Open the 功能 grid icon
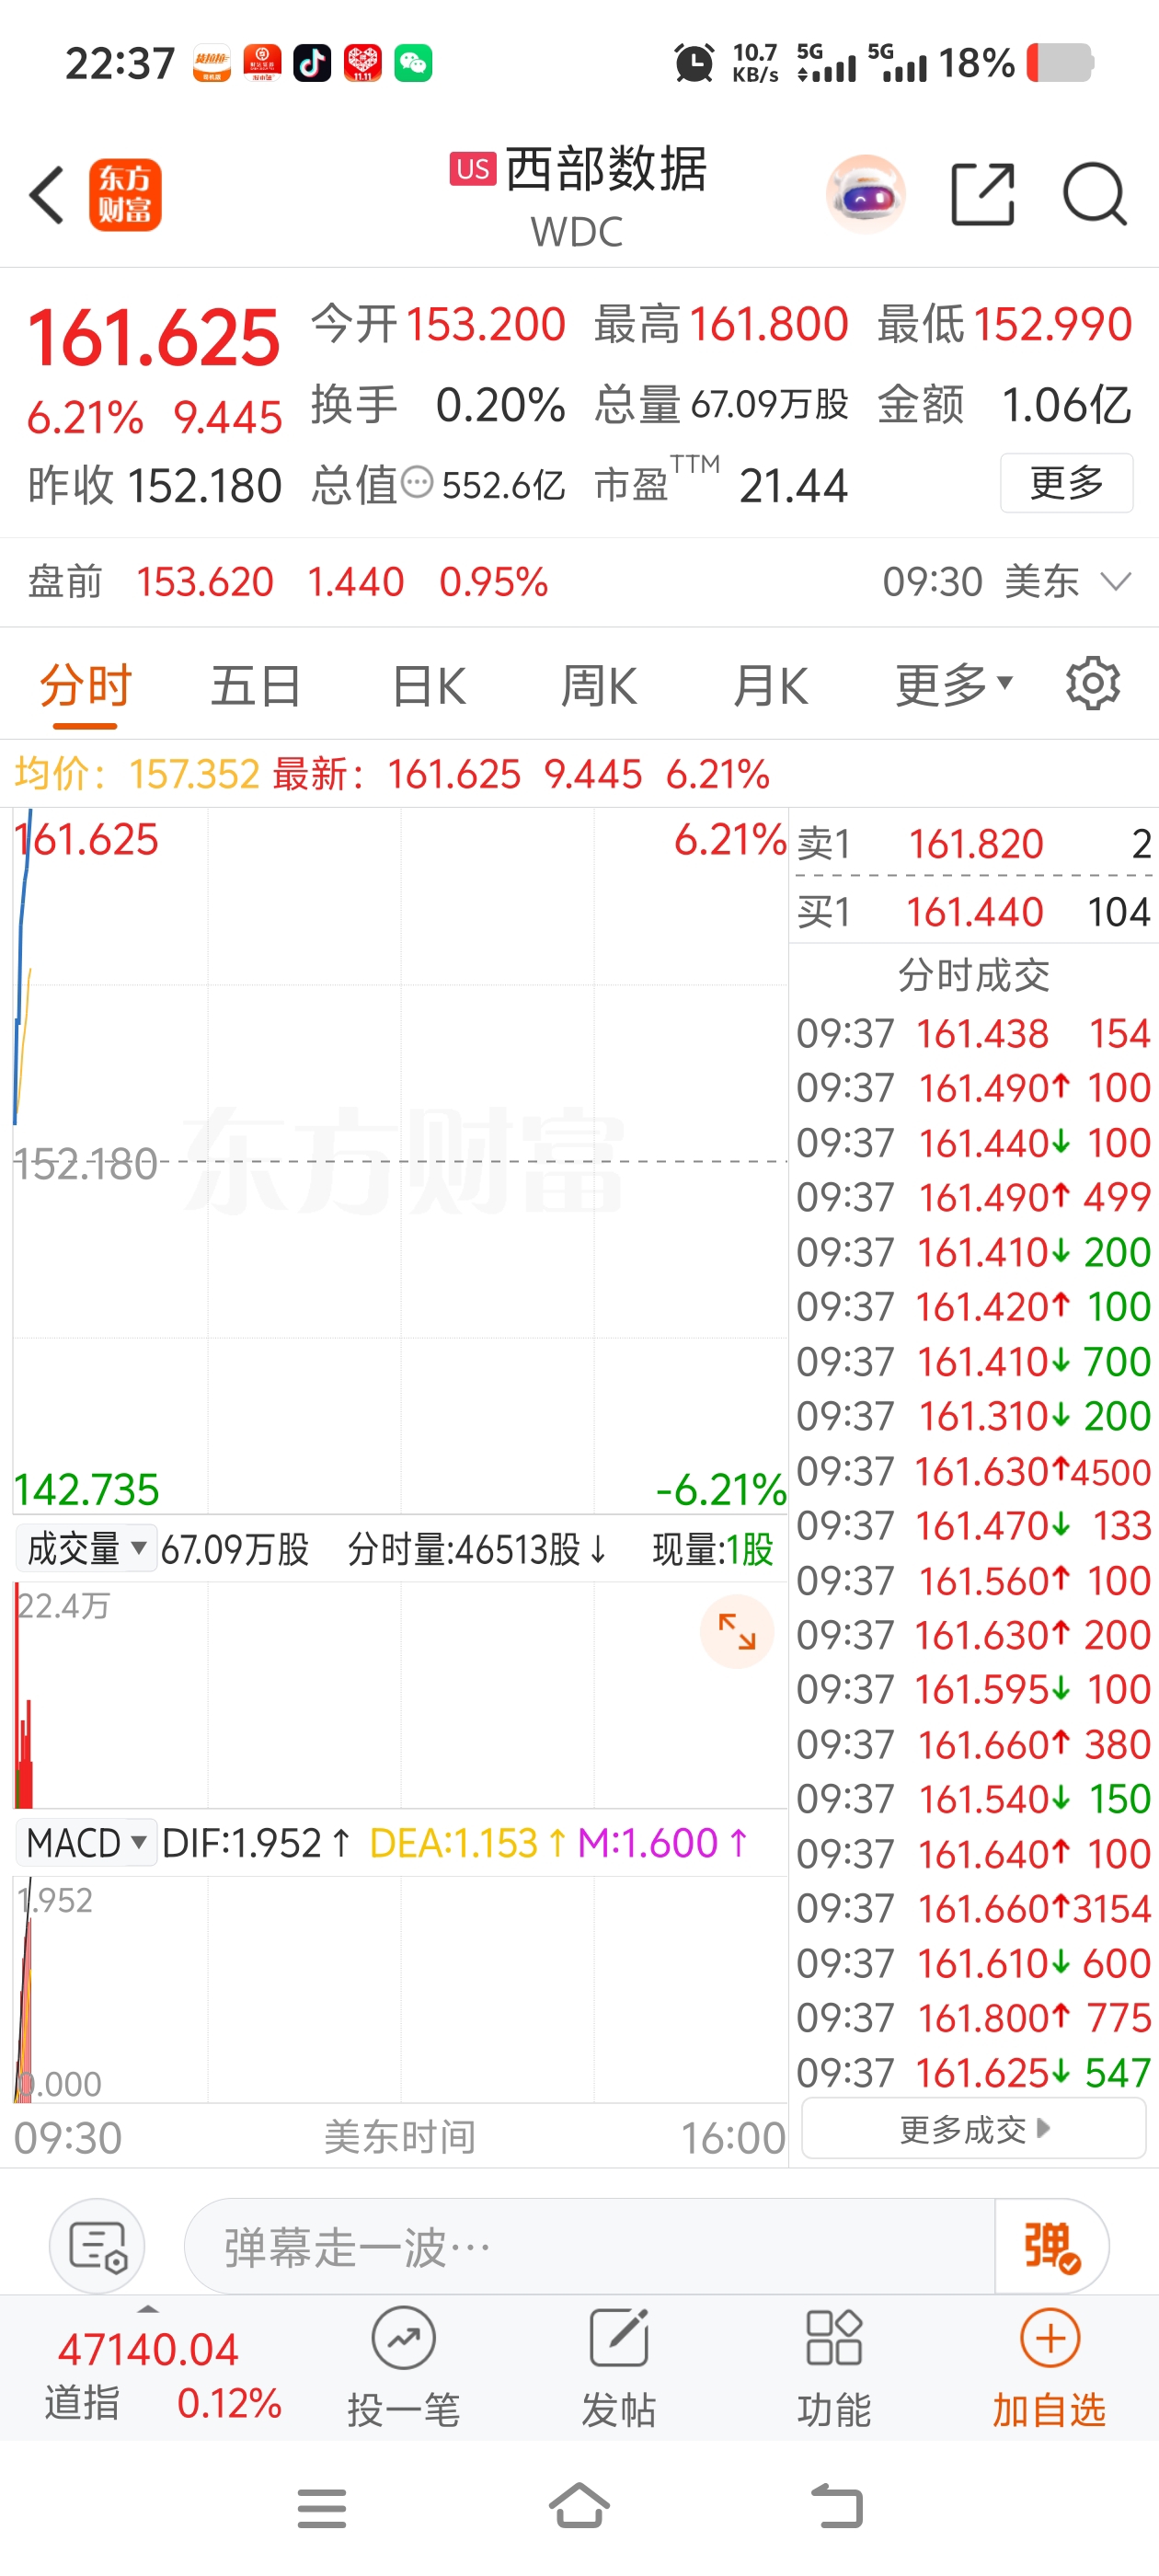1159x2576 pixels. tap(833, 2339)
